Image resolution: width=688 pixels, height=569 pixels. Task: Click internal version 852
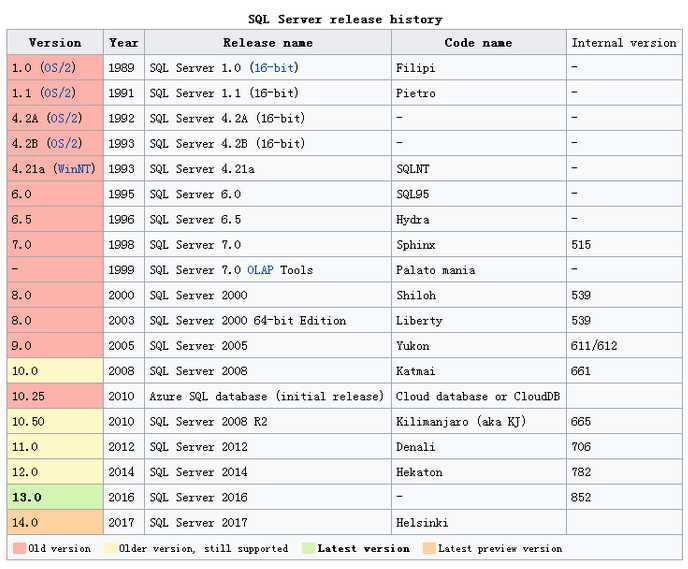pos(581,497)
